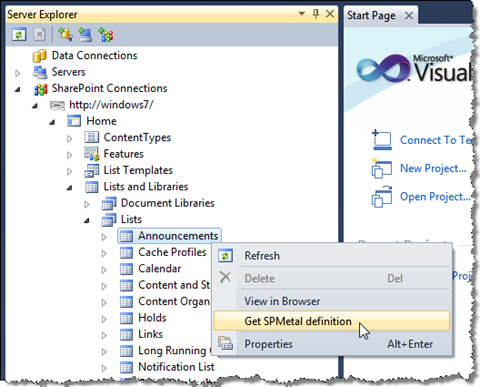Click the Calendar list icon
Image resolution: width=480 pixels, height=387 pixels.
tap(126, 269)
